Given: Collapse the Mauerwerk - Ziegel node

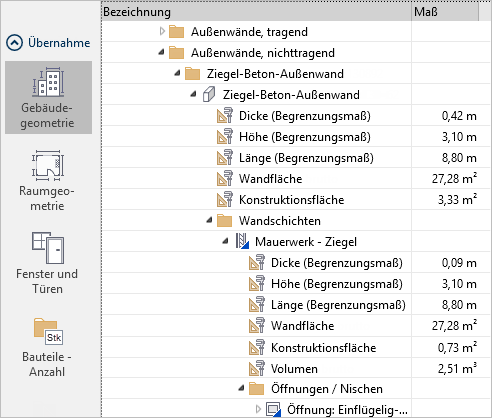Looking at the screenshot, I should tap(226, 241).
